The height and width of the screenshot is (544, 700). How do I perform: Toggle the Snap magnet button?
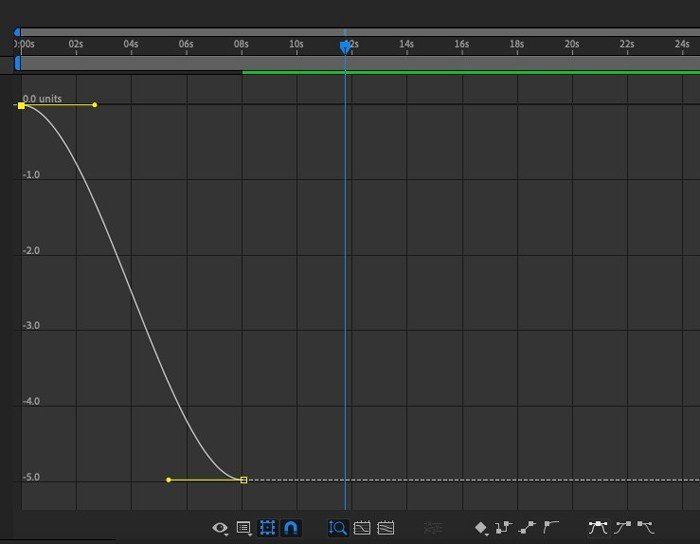click(x=291, y=527)
